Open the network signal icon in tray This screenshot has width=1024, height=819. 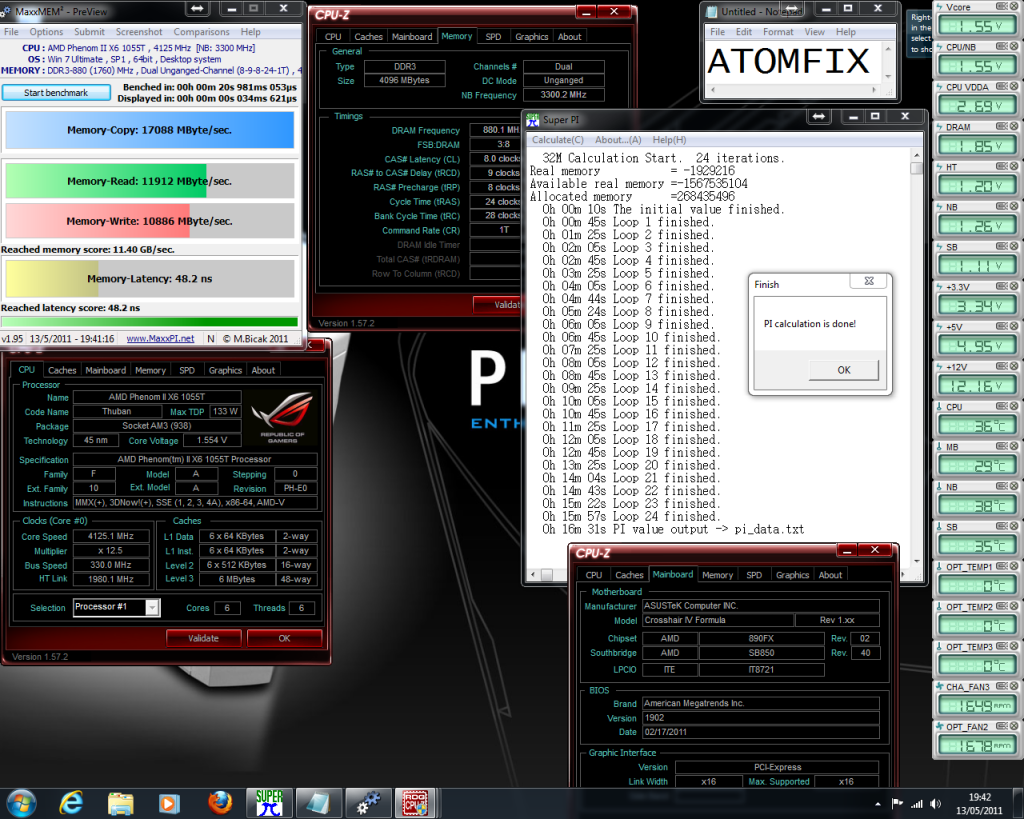click(917, 804)
